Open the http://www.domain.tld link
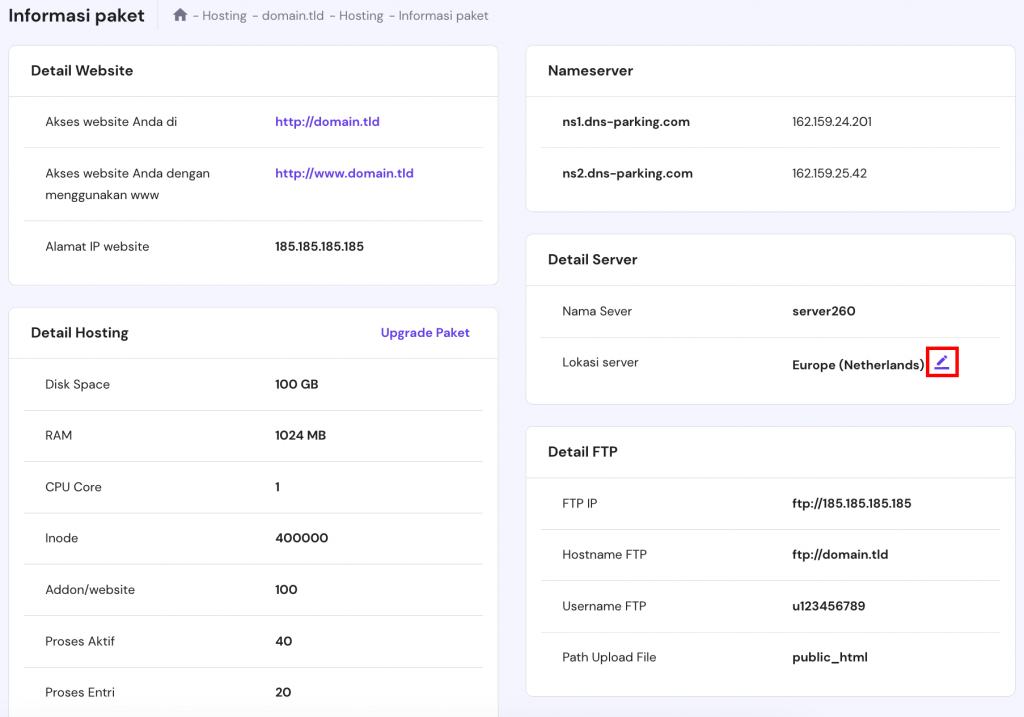 pyautogui.click(x=344, y=173)
